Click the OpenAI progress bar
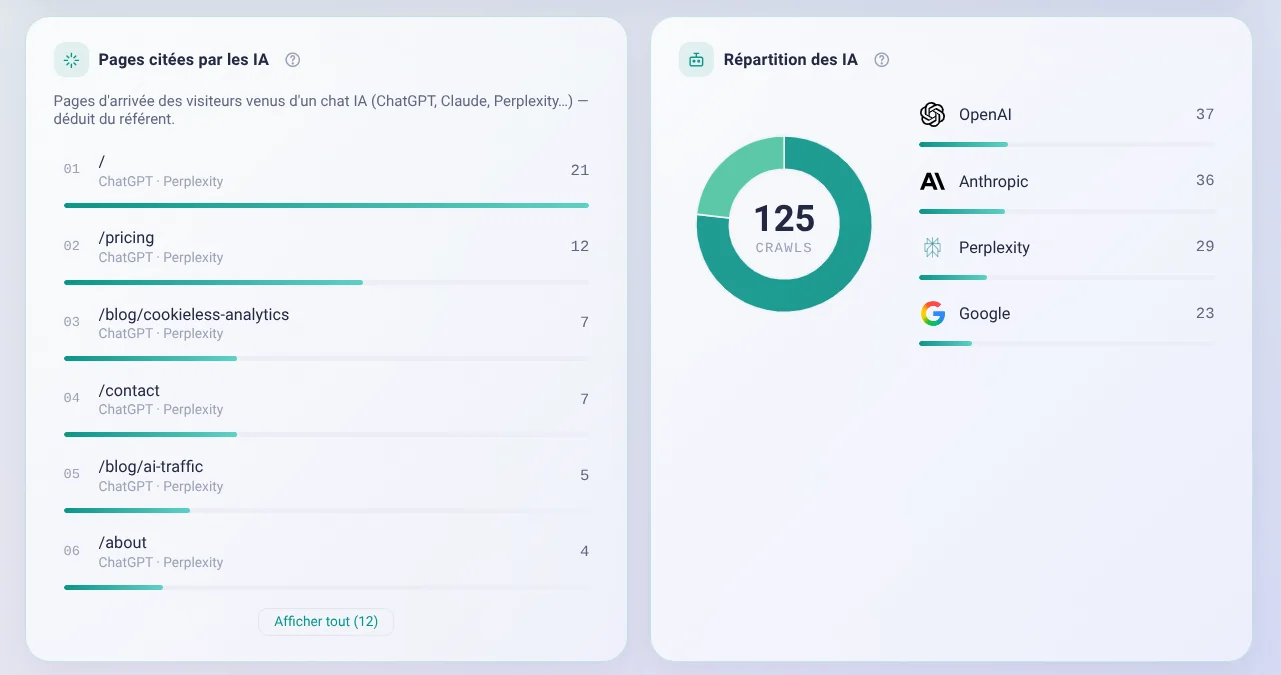Viewport: 1281px width, 675px height. (1066, 144)
